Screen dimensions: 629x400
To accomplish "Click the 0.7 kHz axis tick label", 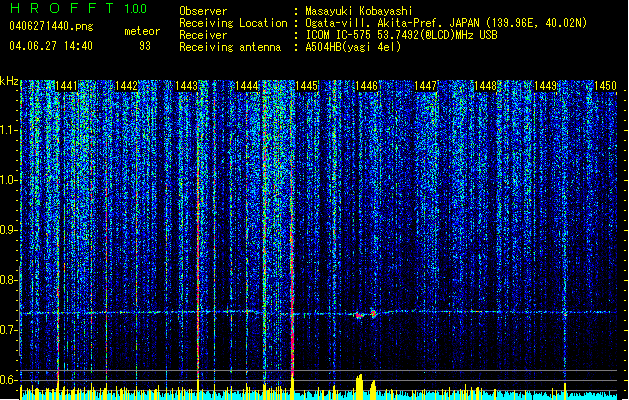I will 9,330.
